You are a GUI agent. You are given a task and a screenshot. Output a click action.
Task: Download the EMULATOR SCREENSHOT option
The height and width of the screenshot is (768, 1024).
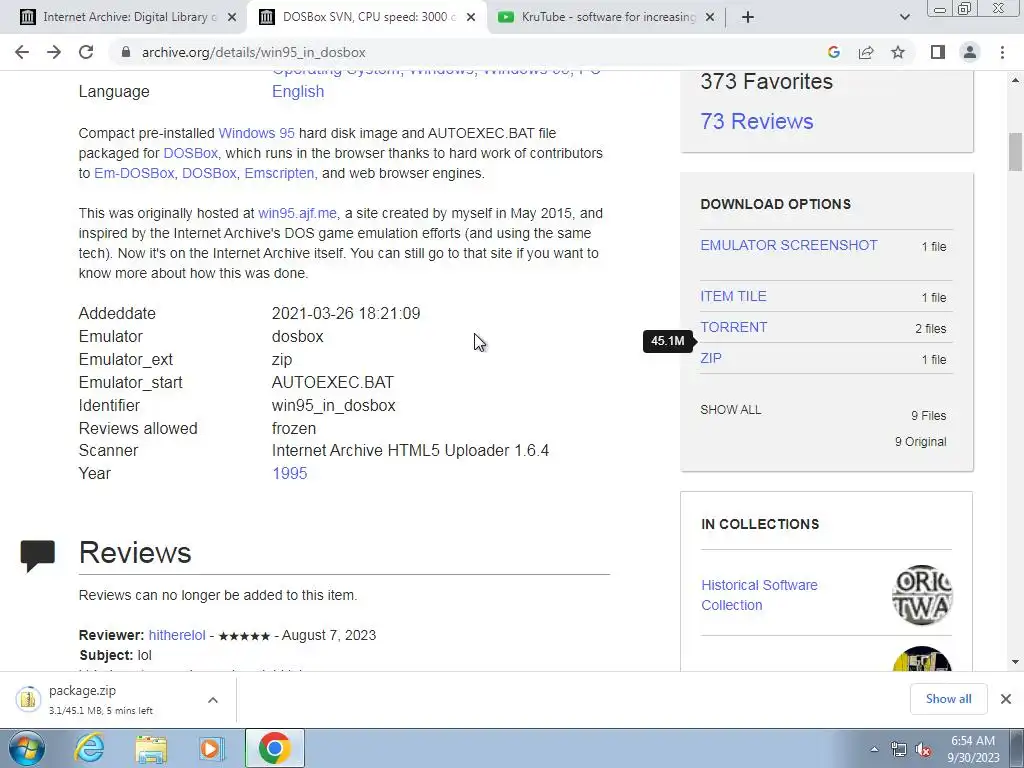pyautogui.click(x=789, y=245)
